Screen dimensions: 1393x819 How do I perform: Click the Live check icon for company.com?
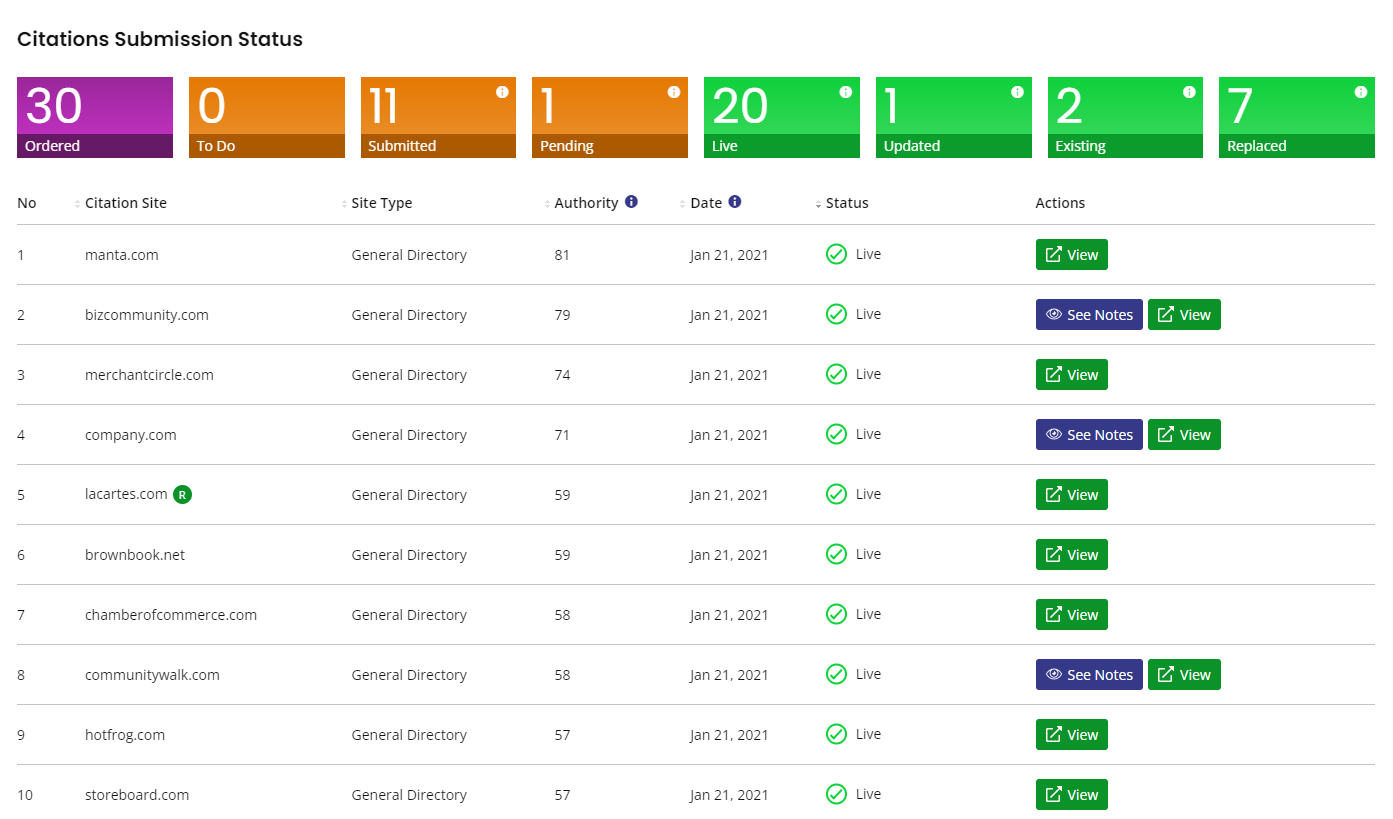point(836,434)
